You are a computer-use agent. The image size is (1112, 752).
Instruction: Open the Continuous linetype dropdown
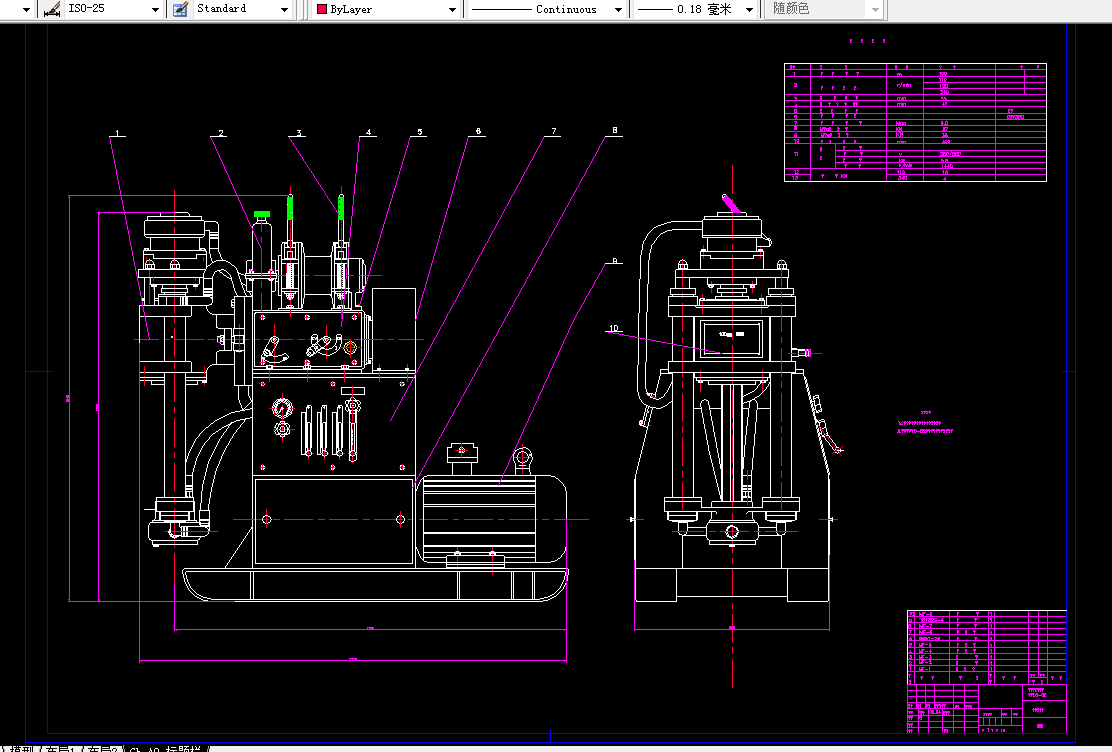pos(618,10)
